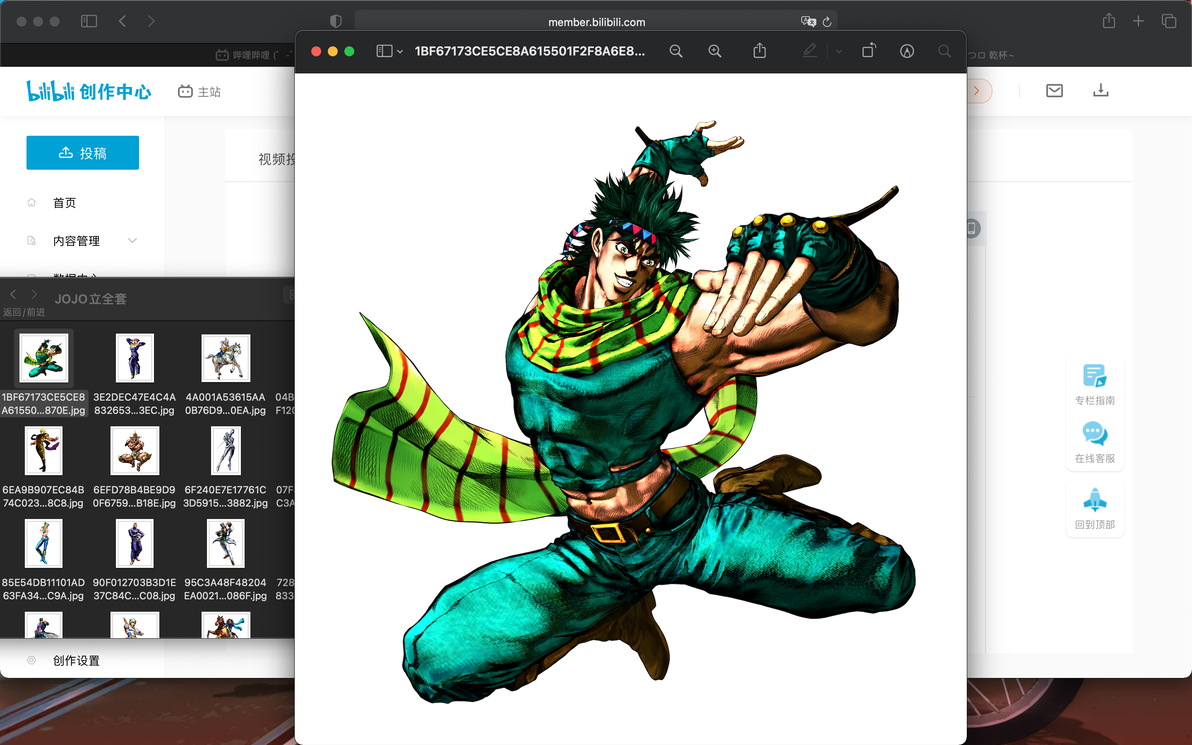Select file 6EA9B907EC84B...8C8.jpg thumbnail

(x=43, y=451)
